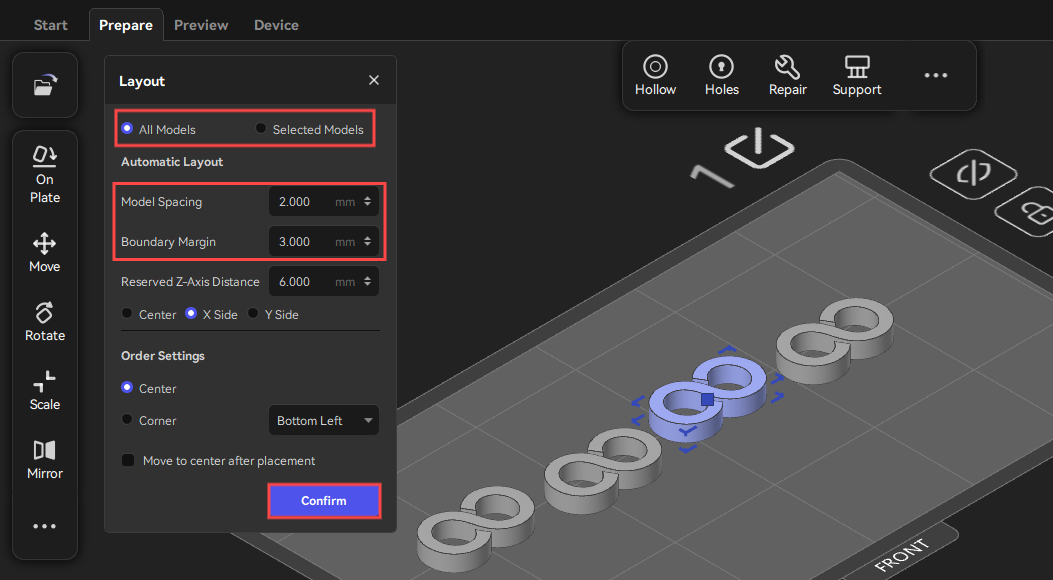Image resolution: width=1053 pixels, height=580 pixels.
Task: Open the Holes punching tool
Action: (x=721, y=75)
